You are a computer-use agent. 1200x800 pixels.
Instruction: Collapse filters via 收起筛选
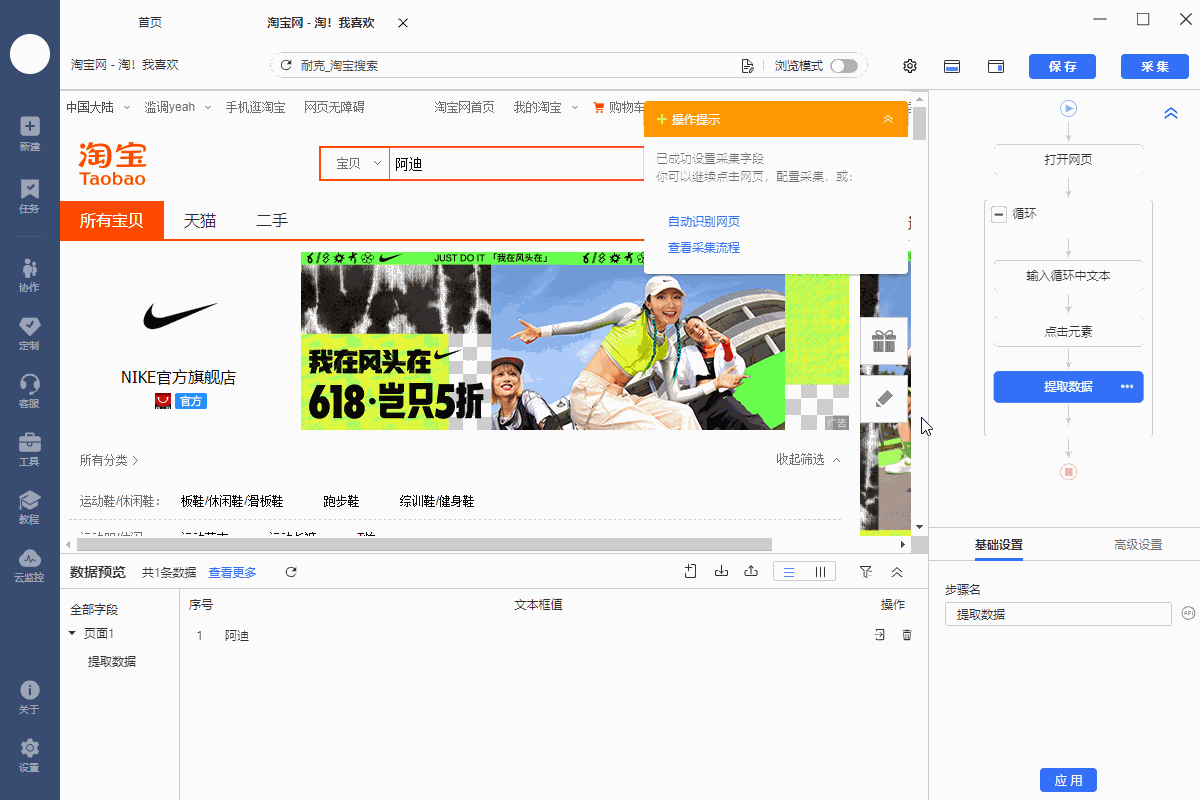808,459
